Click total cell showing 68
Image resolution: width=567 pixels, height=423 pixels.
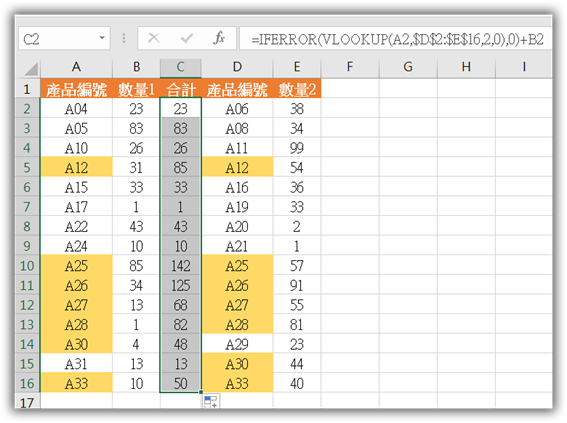(180, 305)
